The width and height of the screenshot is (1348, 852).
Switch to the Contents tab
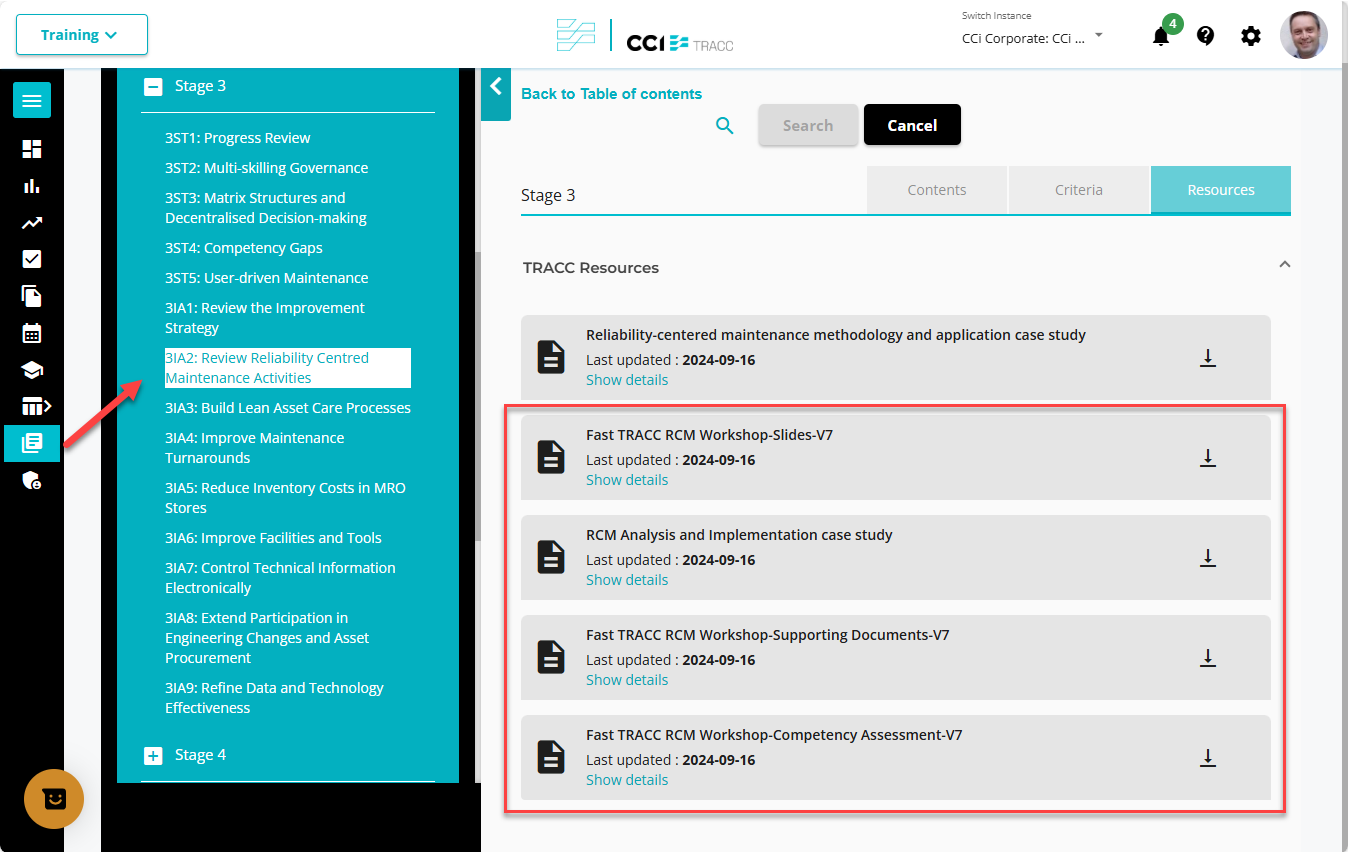point(936,190)
